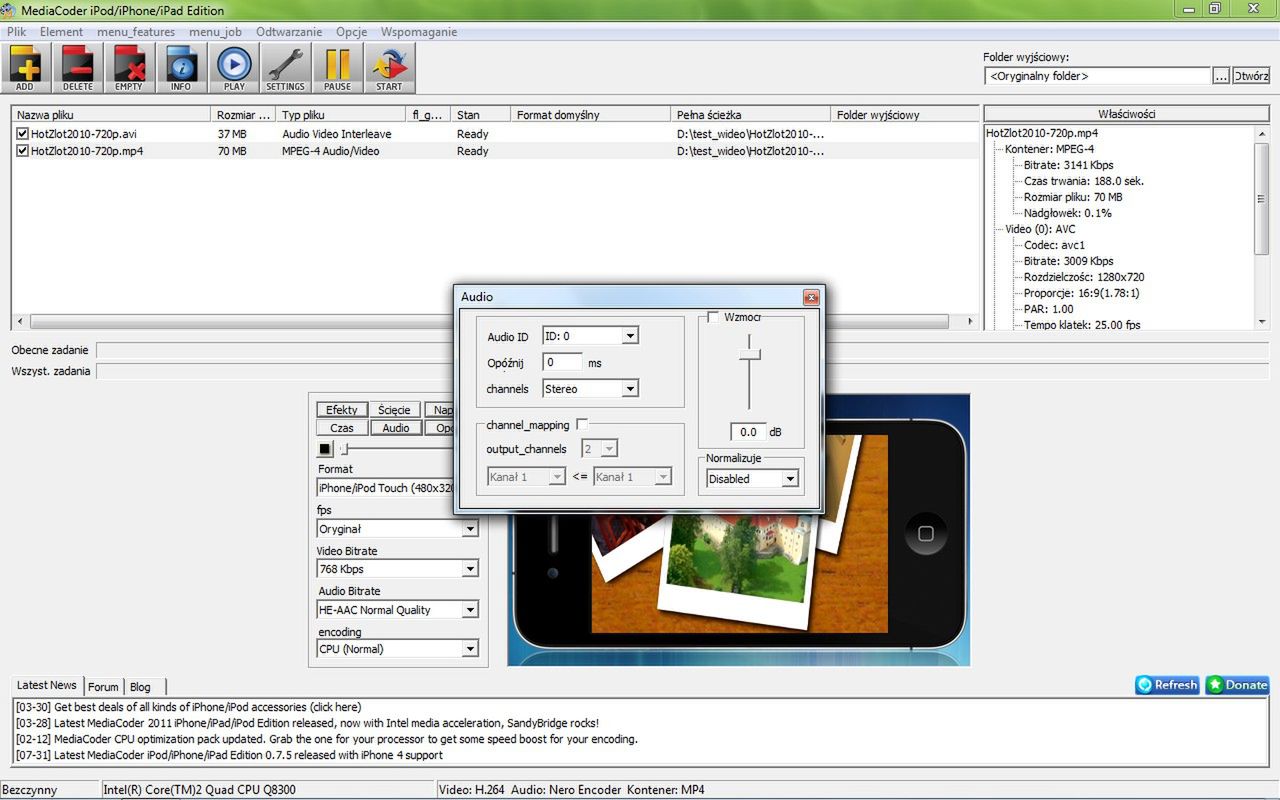
Task: Click the PLAY toolbar icon
Action: [x=234, y=68]
